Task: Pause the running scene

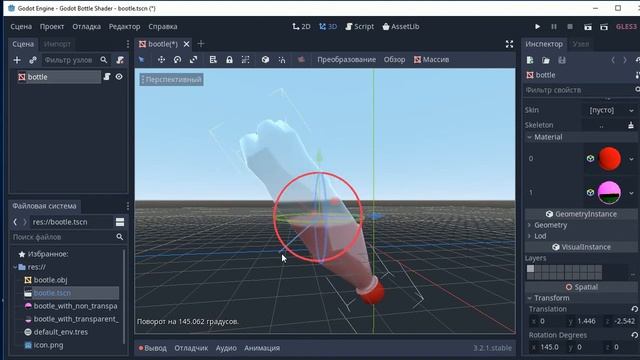Action: (554, 27)
